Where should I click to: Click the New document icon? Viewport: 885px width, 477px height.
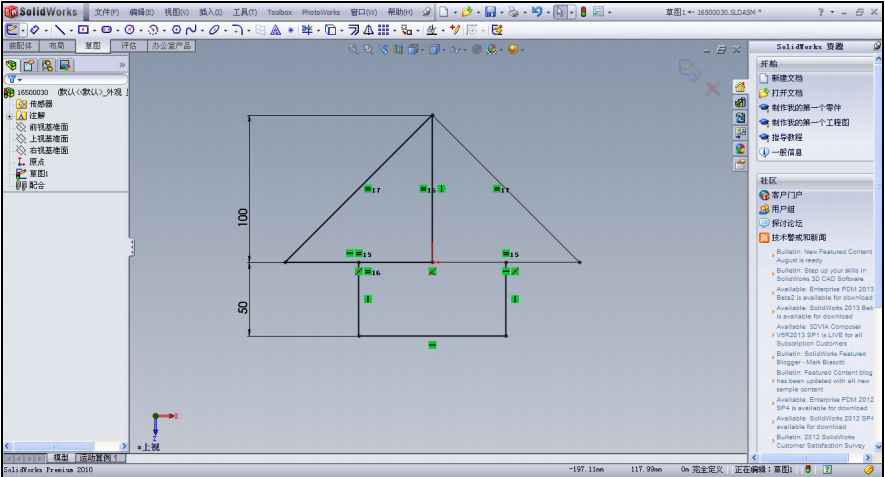coord(444,12)
